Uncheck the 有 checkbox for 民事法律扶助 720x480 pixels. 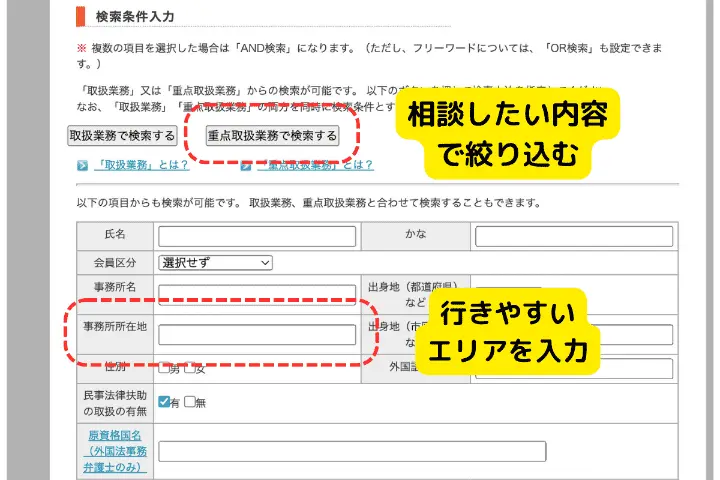click(x=164, y=402)
